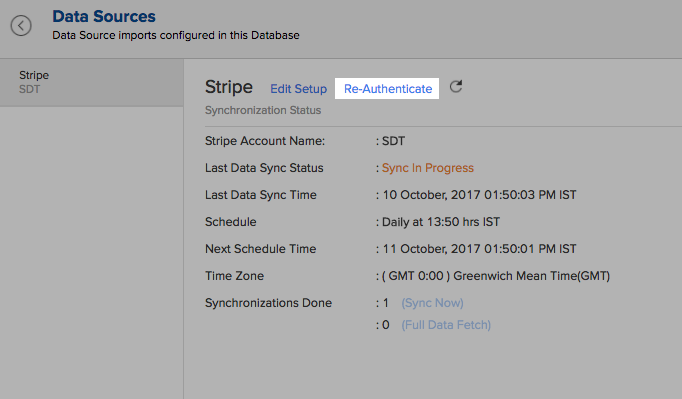Click the Schedule label
Image resolution: width=682 pixels, height=399 pixels.
pyautogui.click(x=231, y=222)
